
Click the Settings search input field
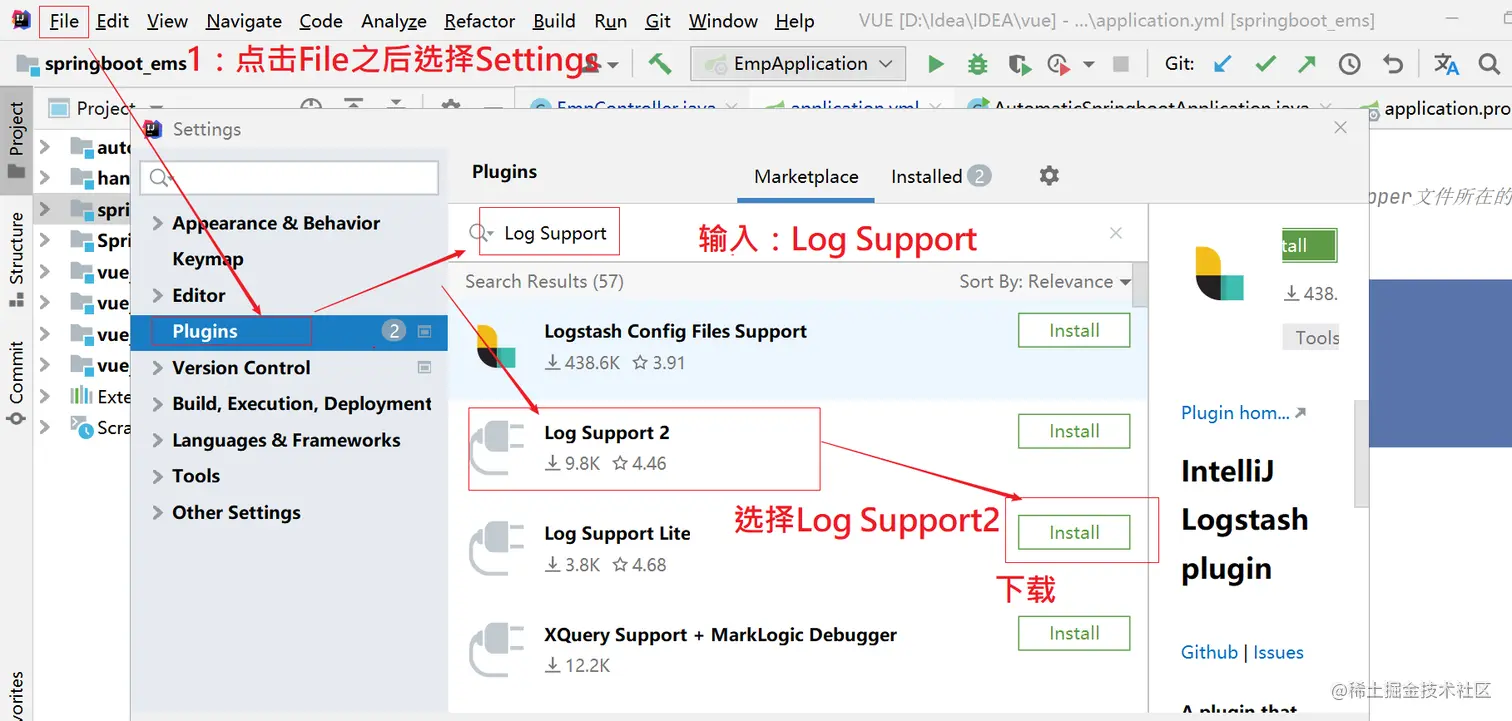pos(289,178)
